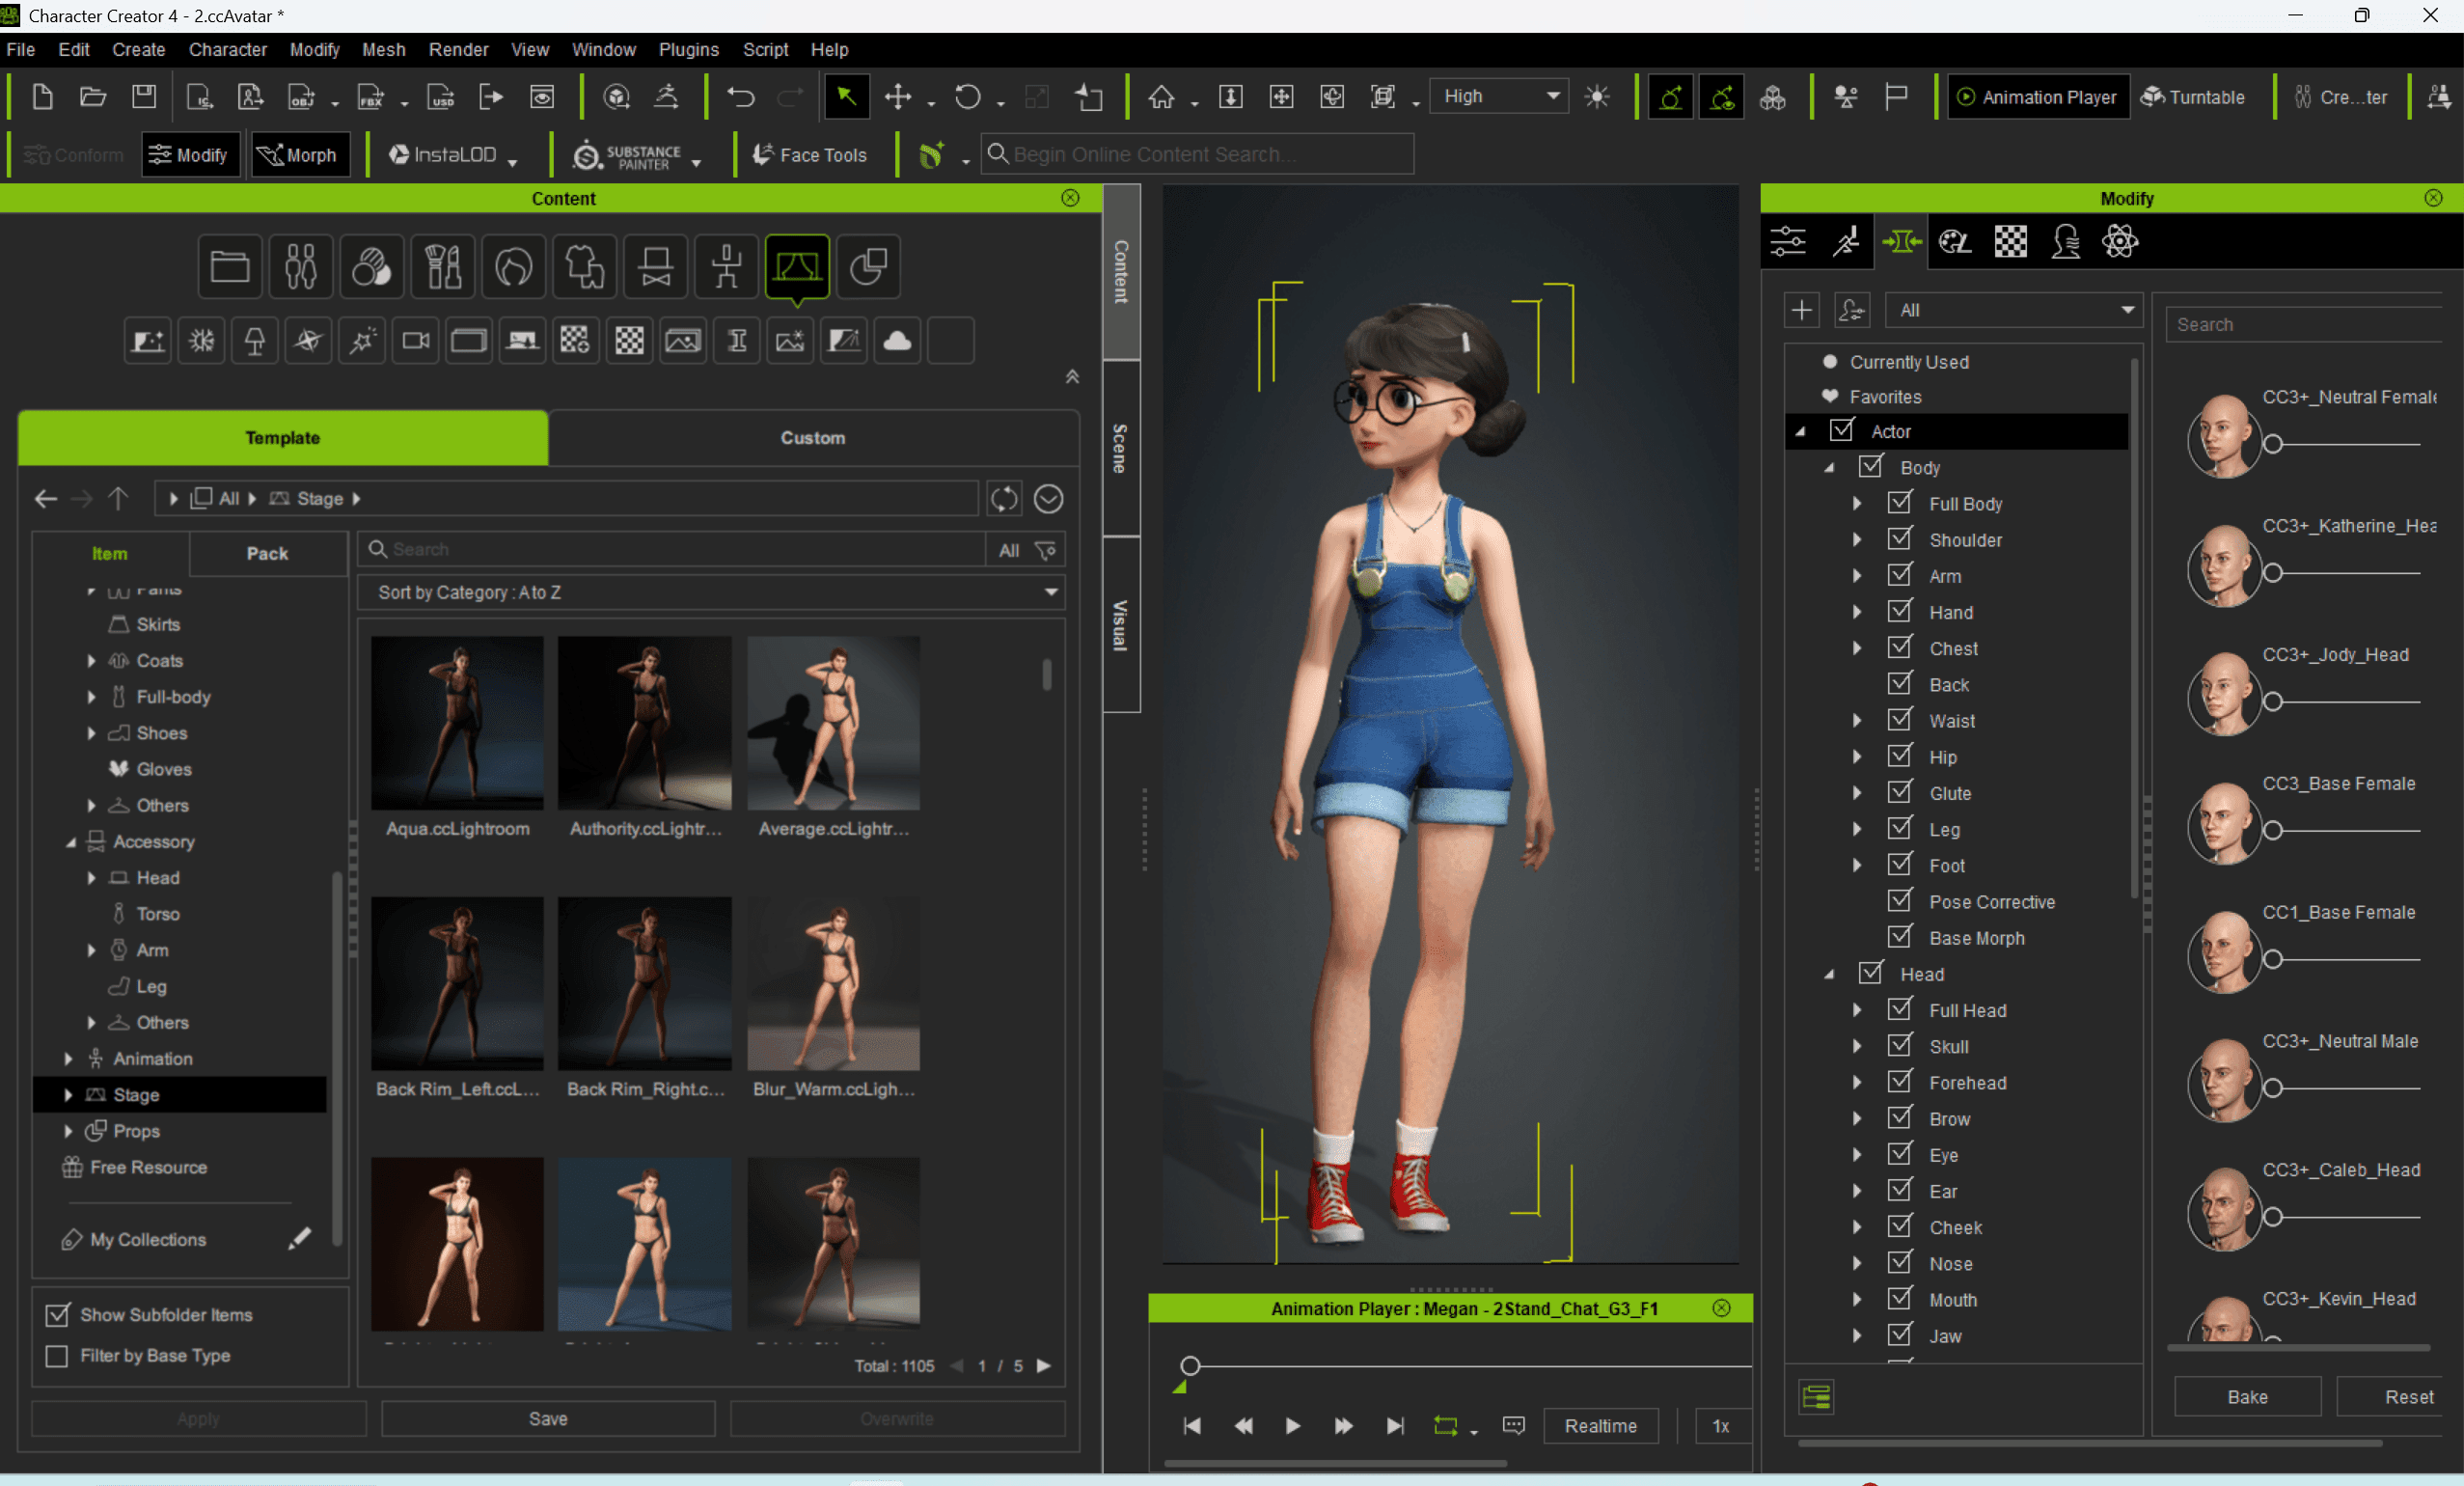Switch to the Custom tab
2464x1486 pixels.
[x=812, y=438]
